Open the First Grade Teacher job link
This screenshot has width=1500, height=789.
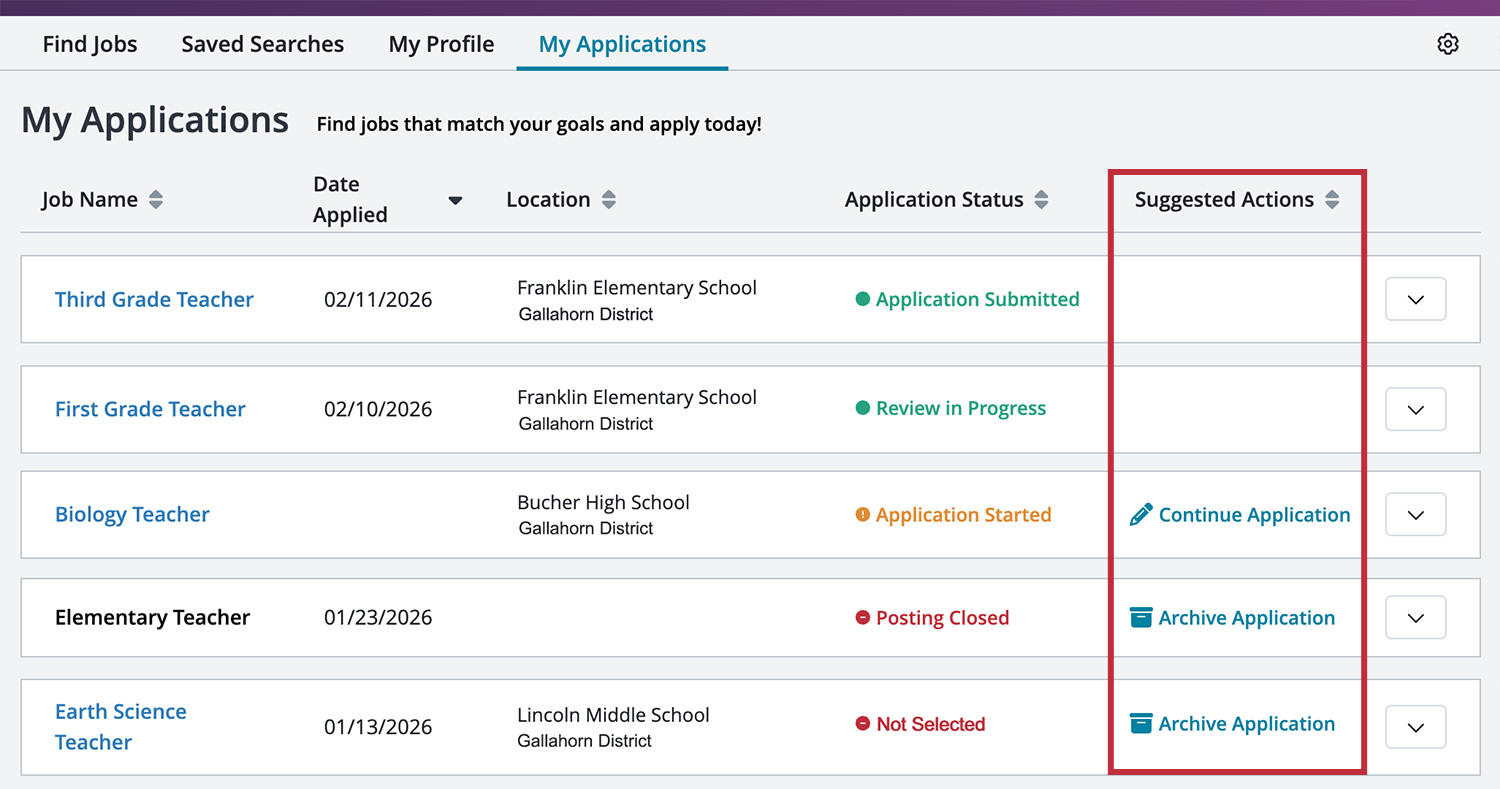tap(150, 409)
